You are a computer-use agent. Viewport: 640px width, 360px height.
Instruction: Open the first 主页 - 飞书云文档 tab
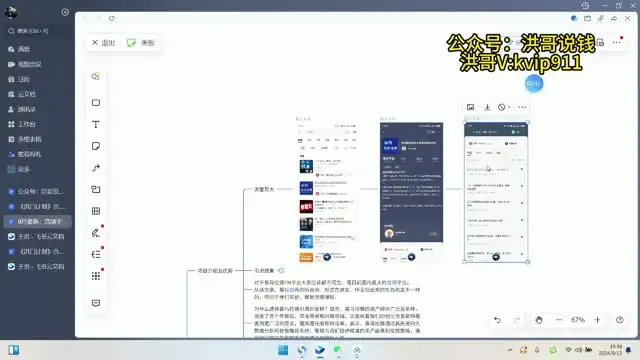pyautogui.click(x=37, y=236)
